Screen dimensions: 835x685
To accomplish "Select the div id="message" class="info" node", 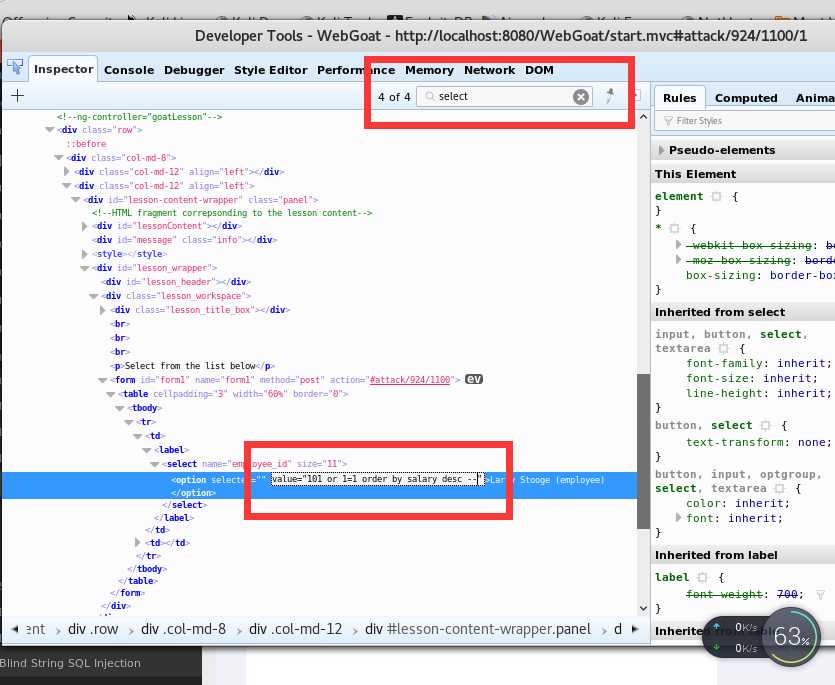I will [185, 240].
